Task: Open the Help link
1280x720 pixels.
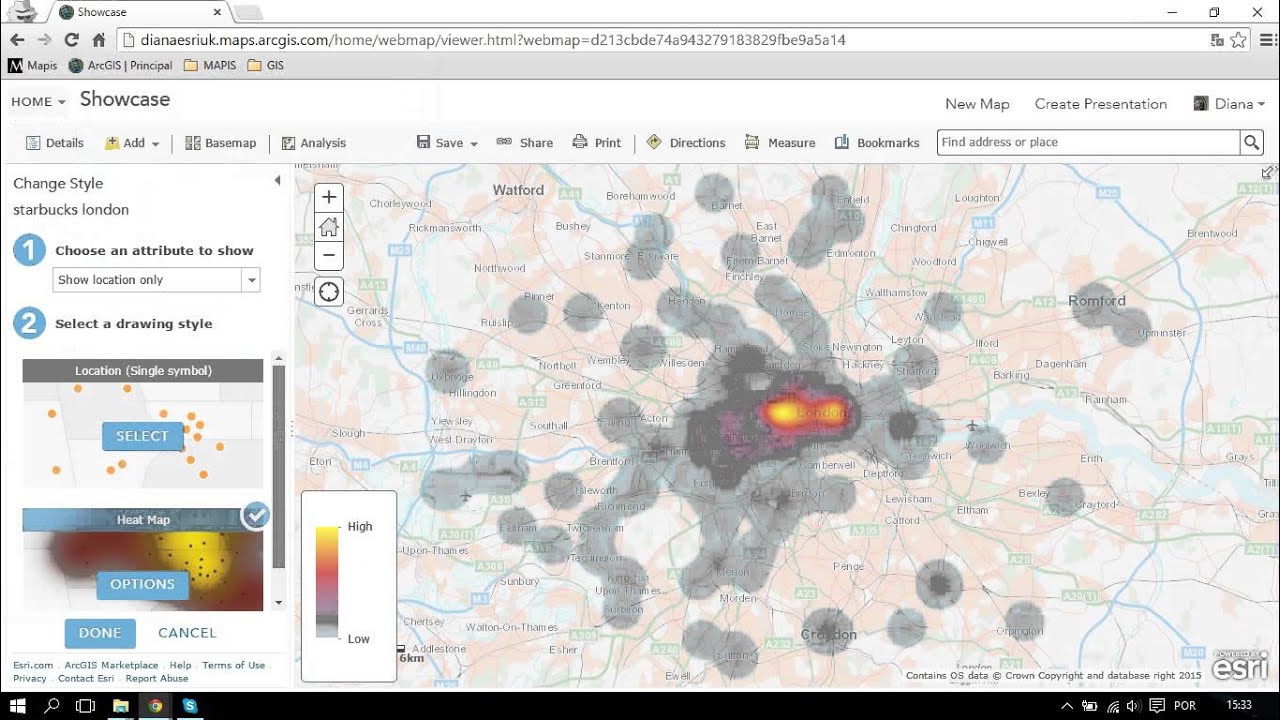Action: (180, 665)
